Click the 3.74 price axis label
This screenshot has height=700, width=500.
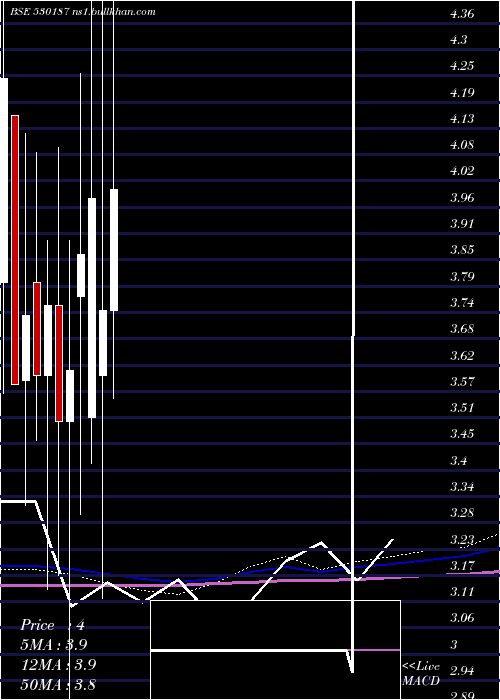coord(462,303)
